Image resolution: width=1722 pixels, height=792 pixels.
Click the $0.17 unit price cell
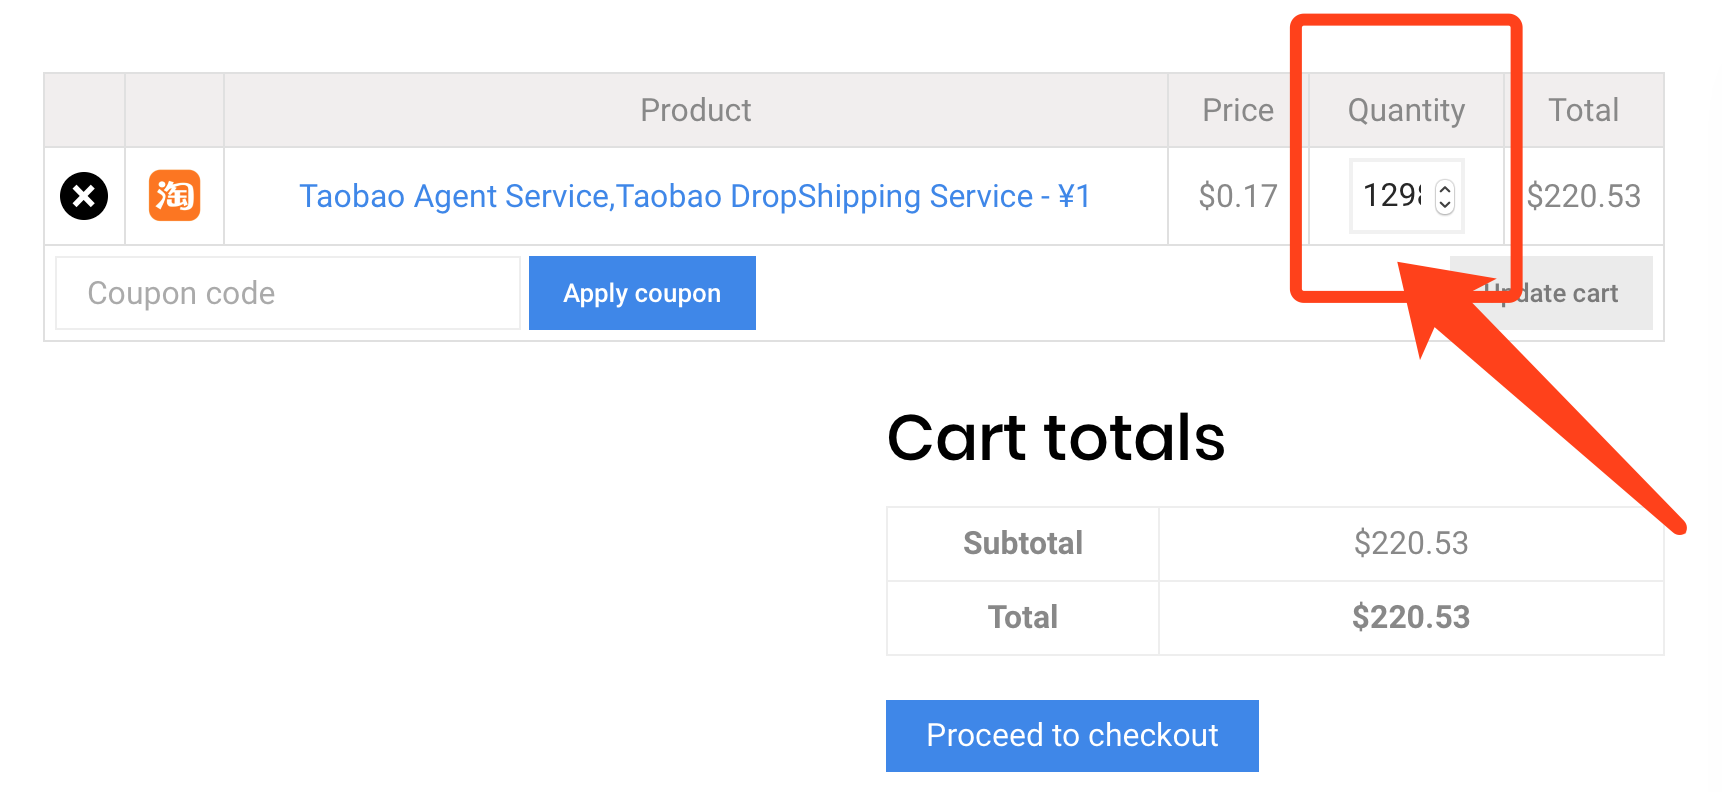tap(1238, 196)
